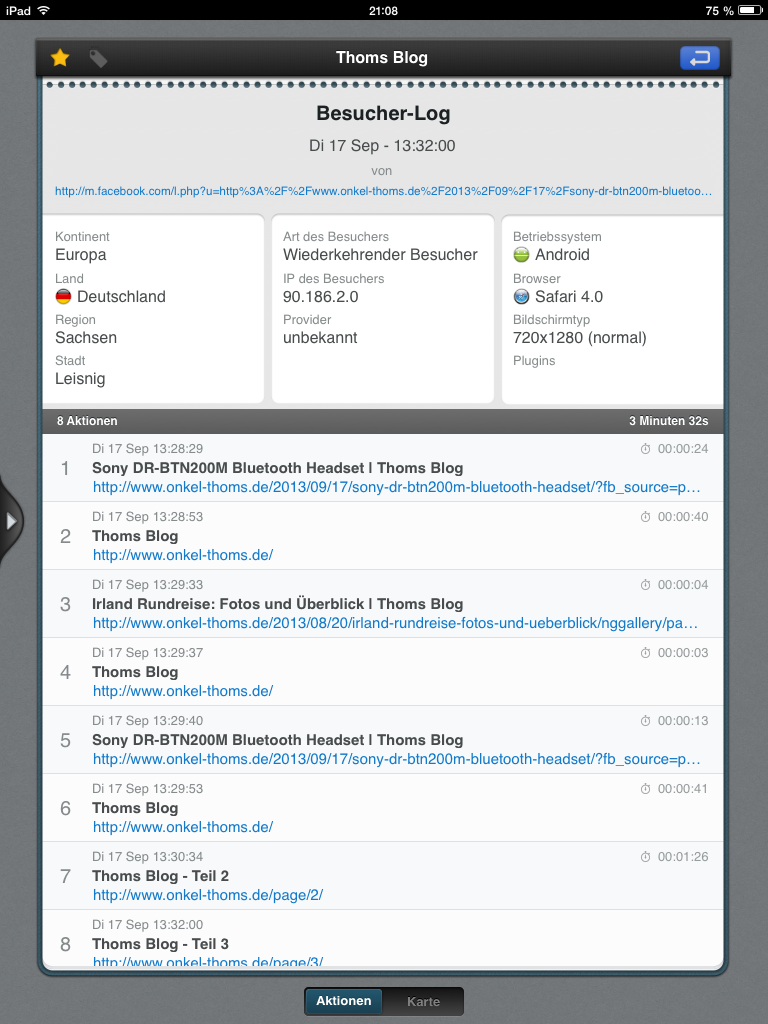Tap the gray tag icon
Screen dimensions: 768x1024
click(x=99, y=59)
